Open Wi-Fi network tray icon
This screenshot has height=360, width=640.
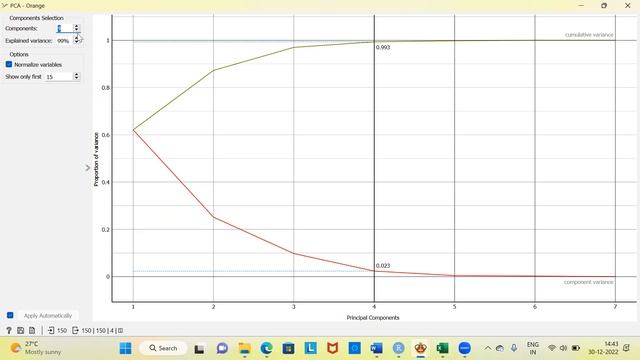(552, 348)
